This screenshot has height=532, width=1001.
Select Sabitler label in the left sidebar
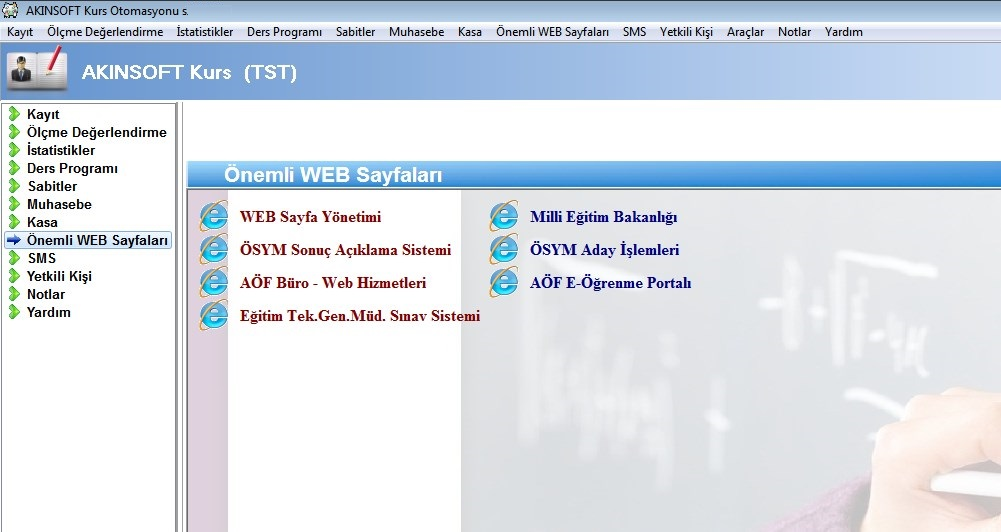coord(52,186)
